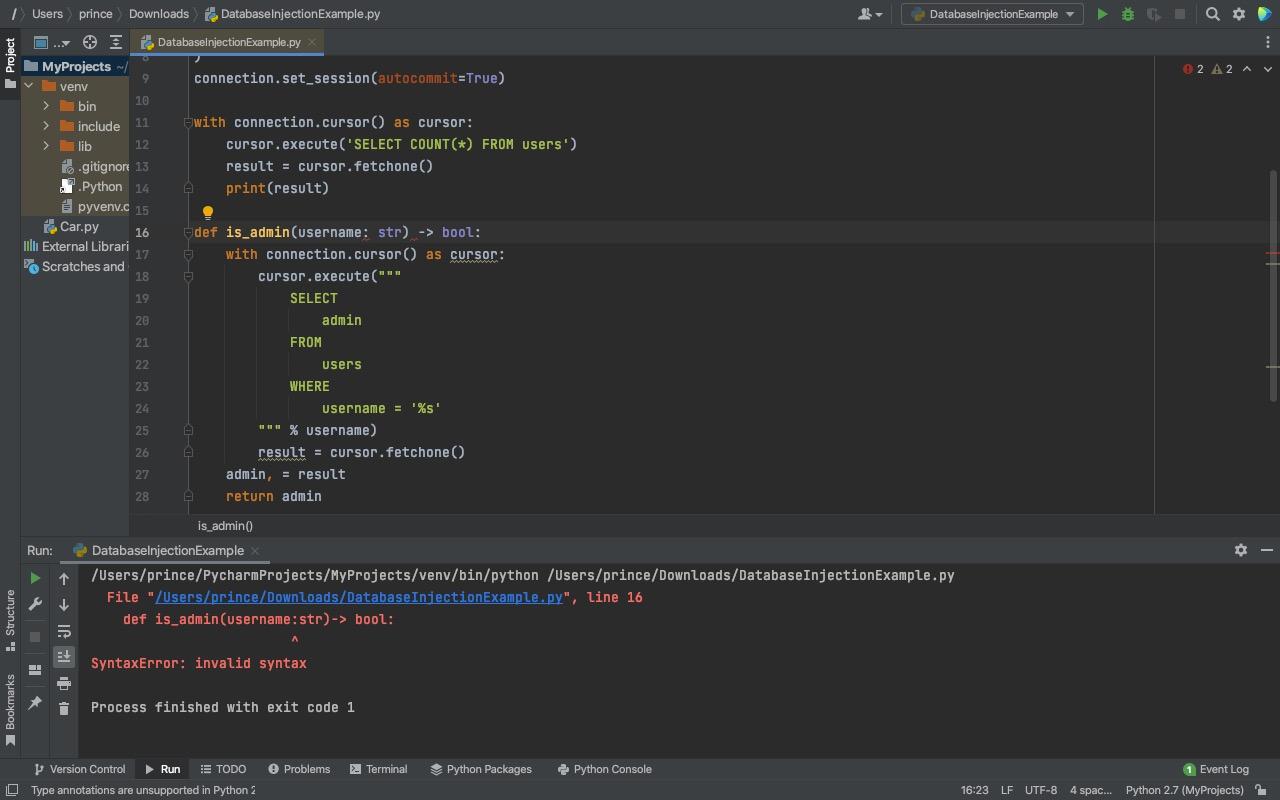Collapse the with block fold at line 11
Viewport: 1280px width, 800px height.
pos(187,122)
